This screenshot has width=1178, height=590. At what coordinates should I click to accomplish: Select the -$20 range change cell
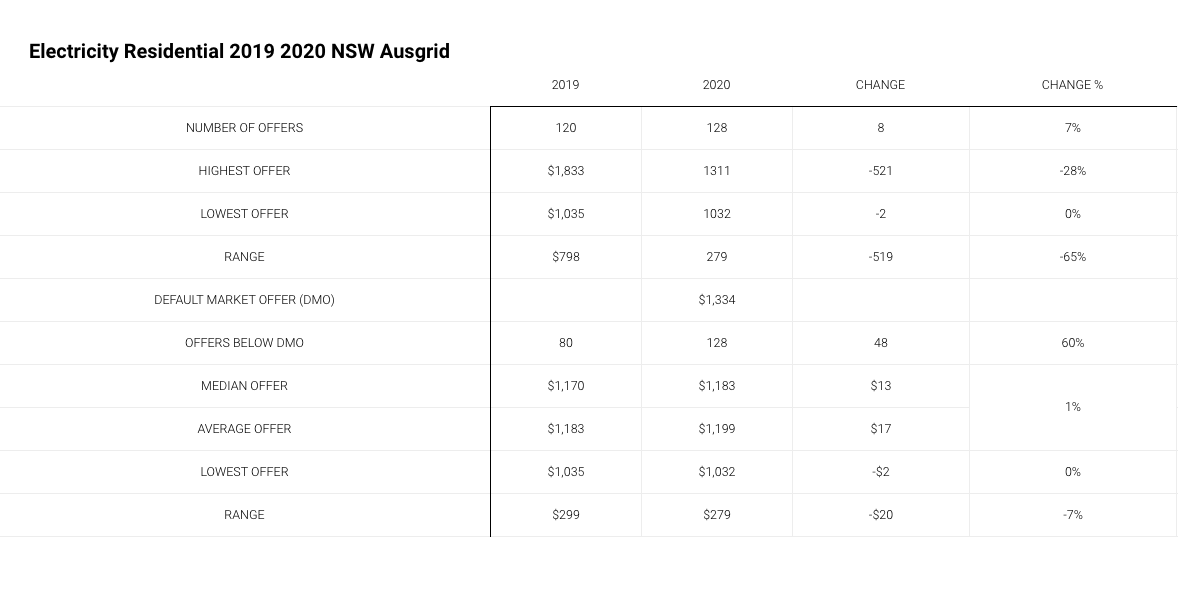click(x=880, y=515)
